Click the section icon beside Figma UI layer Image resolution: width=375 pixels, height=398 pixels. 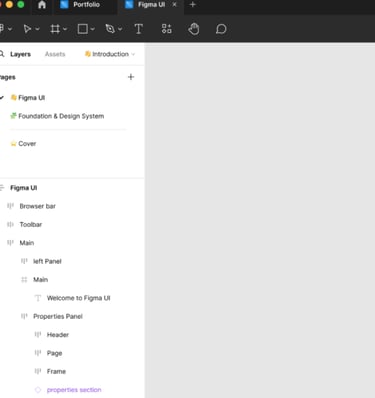tap(2, 188)
